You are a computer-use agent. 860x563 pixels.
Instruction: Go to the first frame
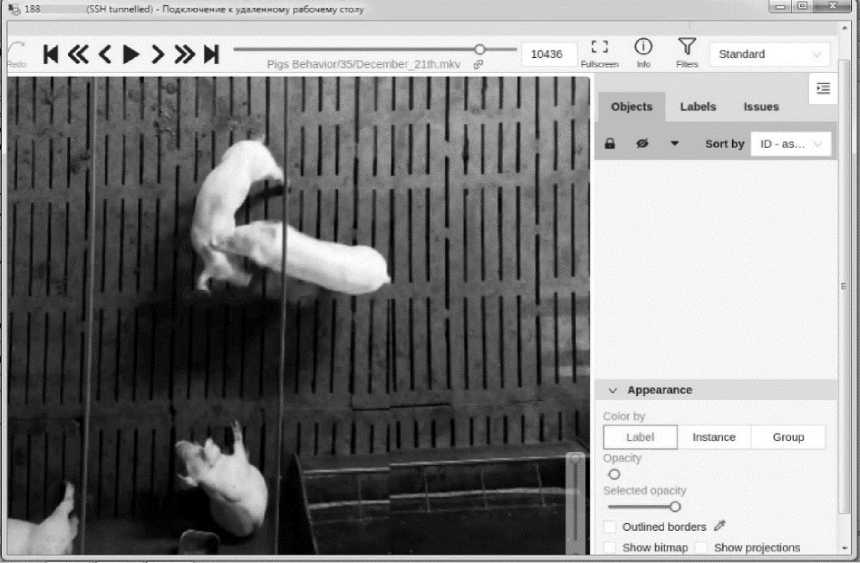[50, 54]
